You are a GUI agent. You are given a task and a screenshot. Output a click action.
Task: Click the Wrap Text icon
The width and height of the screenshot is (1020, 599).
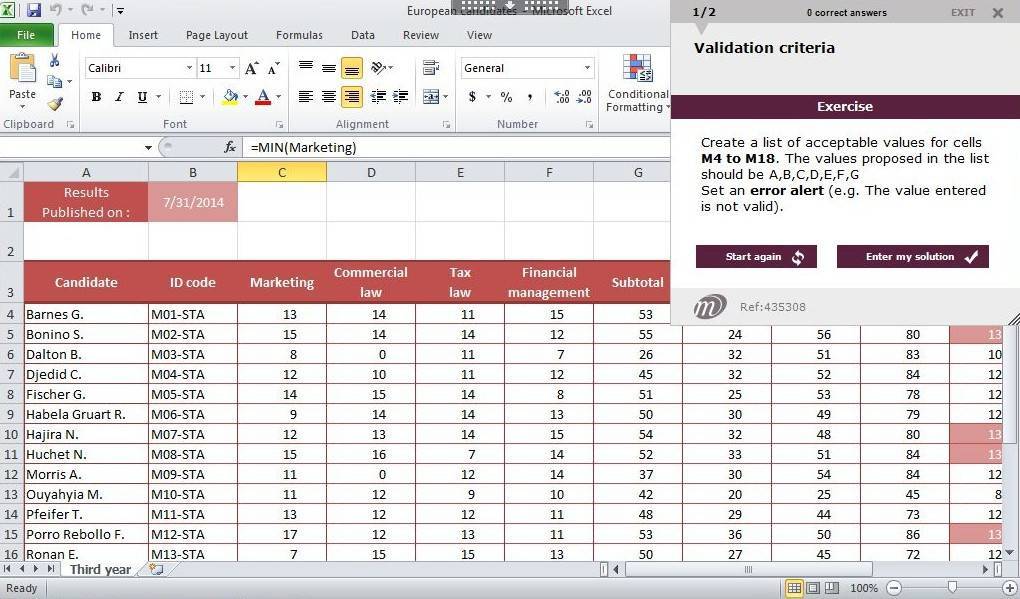[431, 68]
